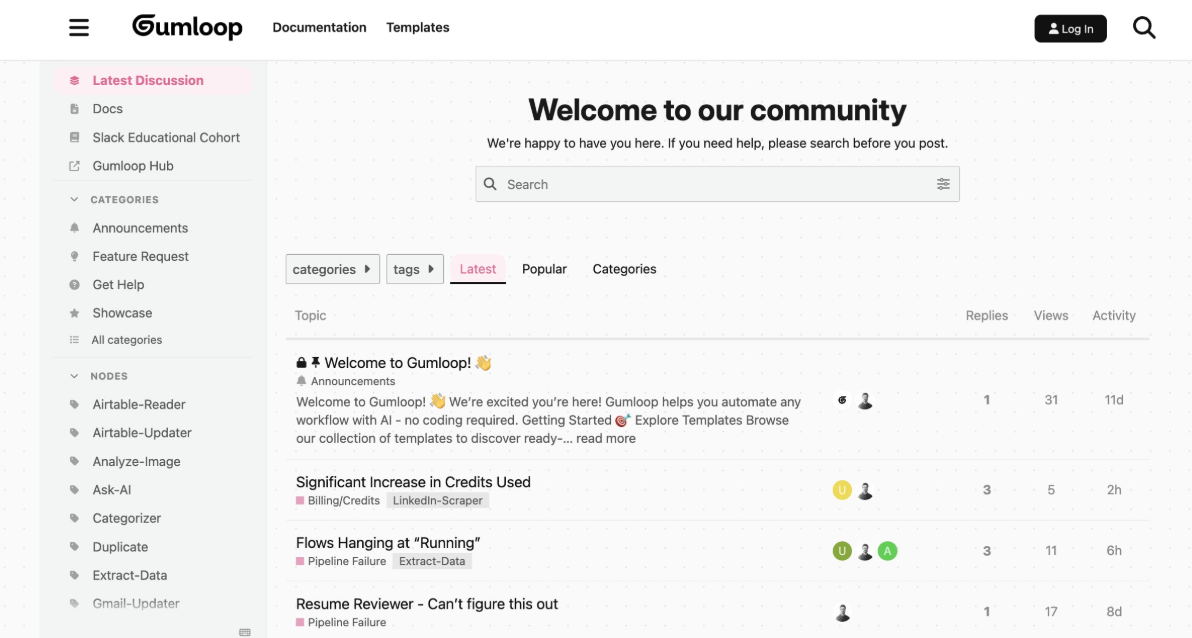The image size is (1192, 638).
Task: Select Latest Discussion in sidebar
Action: [x=153, y=81]
